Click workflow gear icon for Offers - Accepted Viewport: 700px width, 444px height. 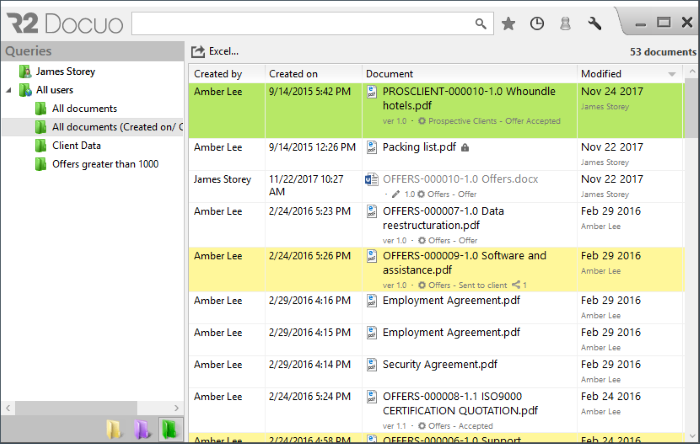pos(421,426)
